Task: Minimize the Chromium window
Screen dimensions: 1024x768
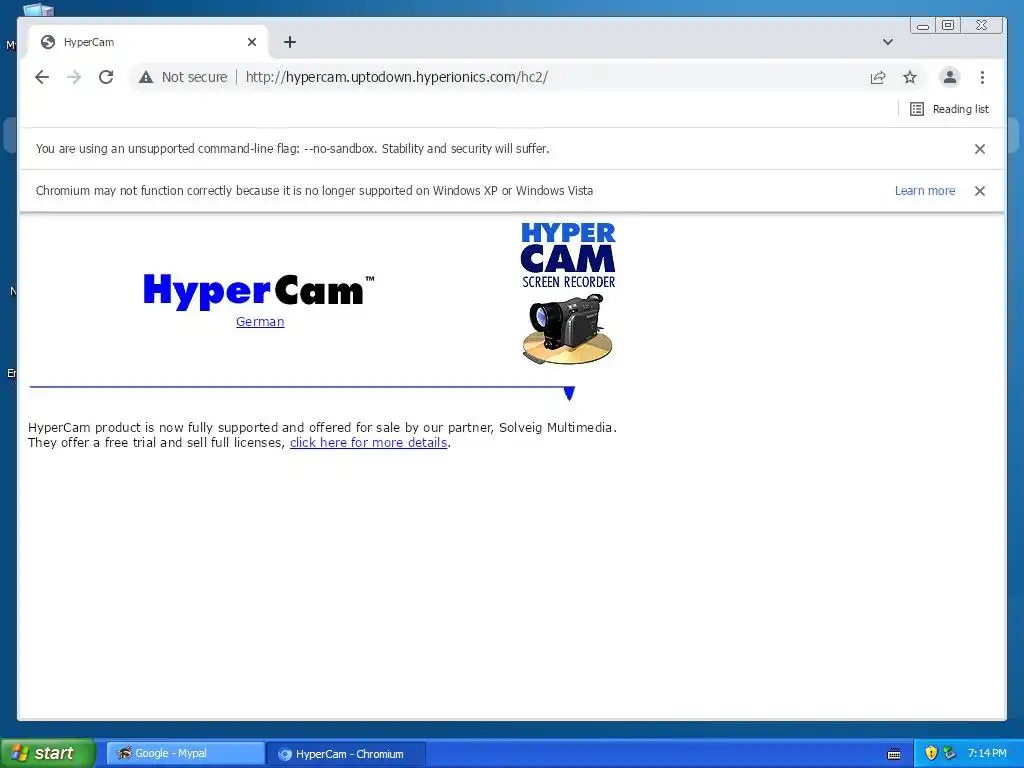Action: click(x=923, y=25)
